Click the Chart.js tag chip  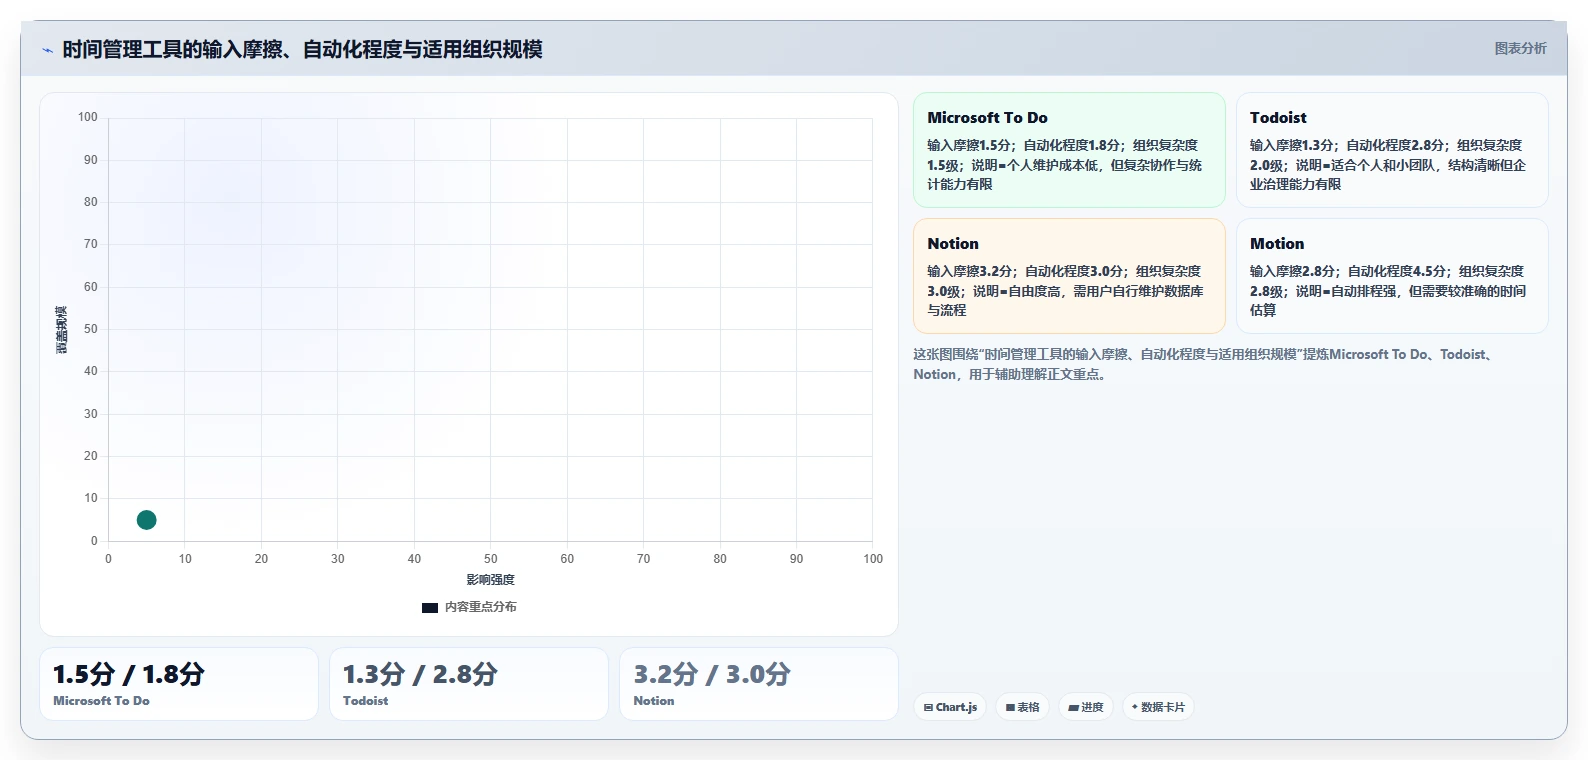click(x=950, y=707)
